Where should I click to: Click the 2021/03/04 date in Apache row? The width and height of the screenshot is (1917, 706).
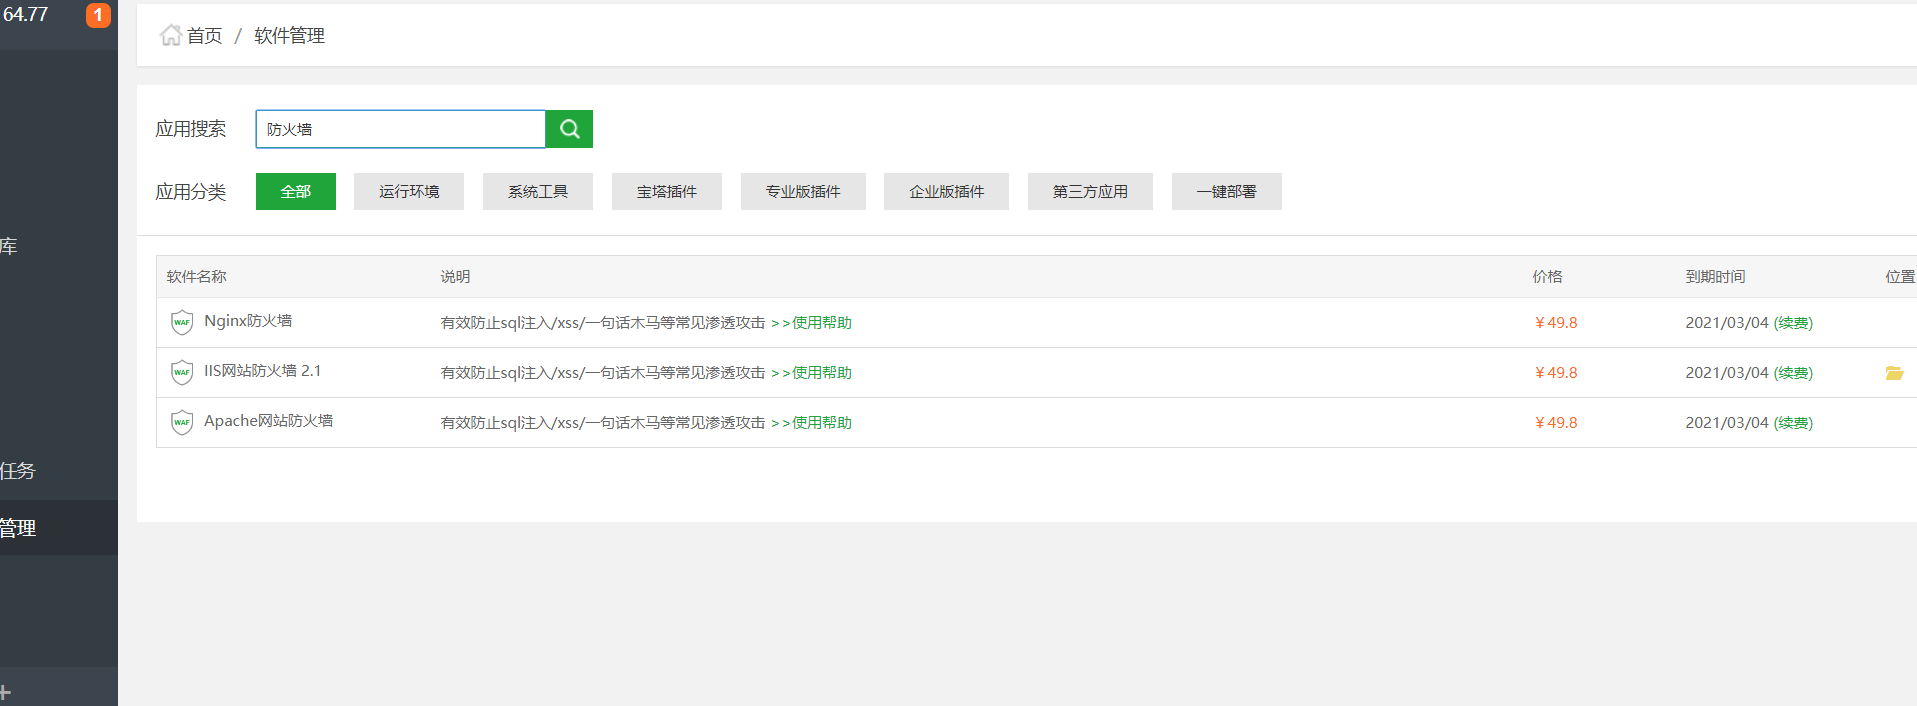click(x=1727, y=423)
